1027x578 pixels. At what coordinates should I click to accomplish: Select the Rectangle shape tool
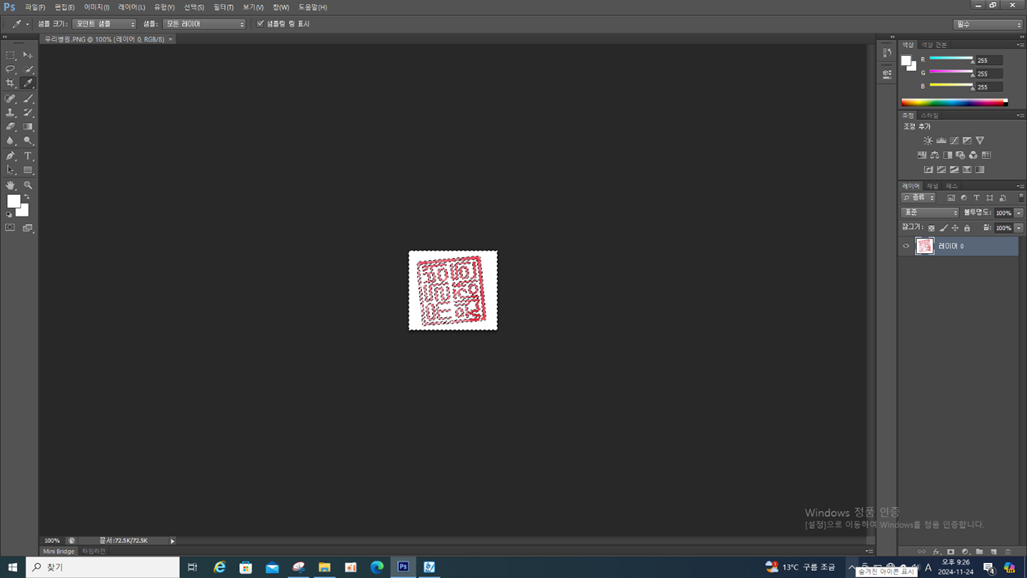click(28, 170)
